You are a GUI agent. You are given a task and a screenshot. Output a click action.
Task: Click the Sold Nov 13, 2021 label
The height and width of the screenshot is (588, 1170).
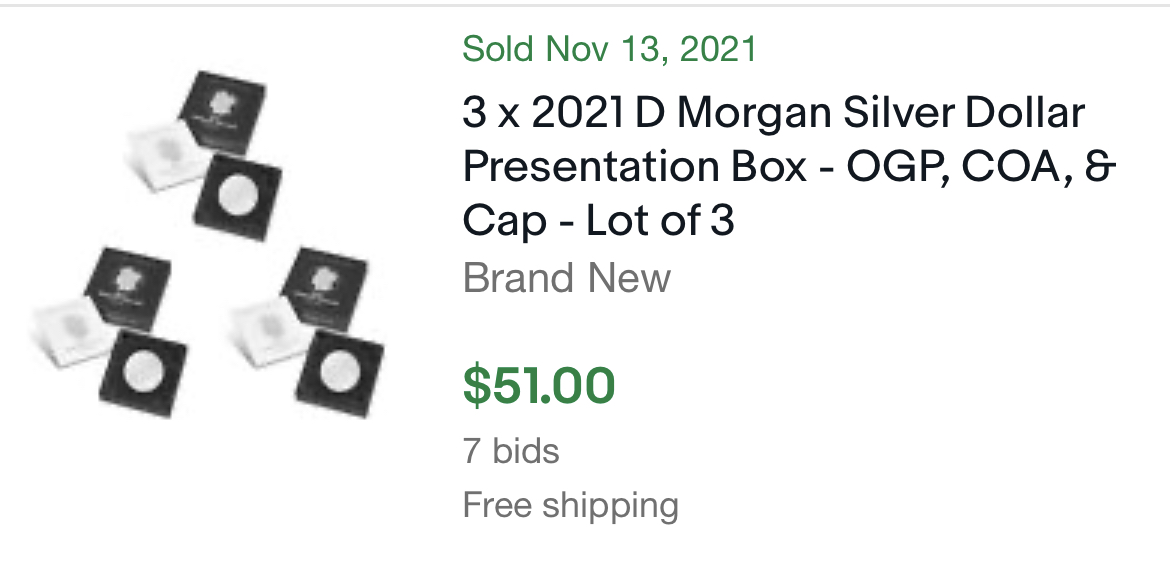pyautogui.click(x=609, y=48)
